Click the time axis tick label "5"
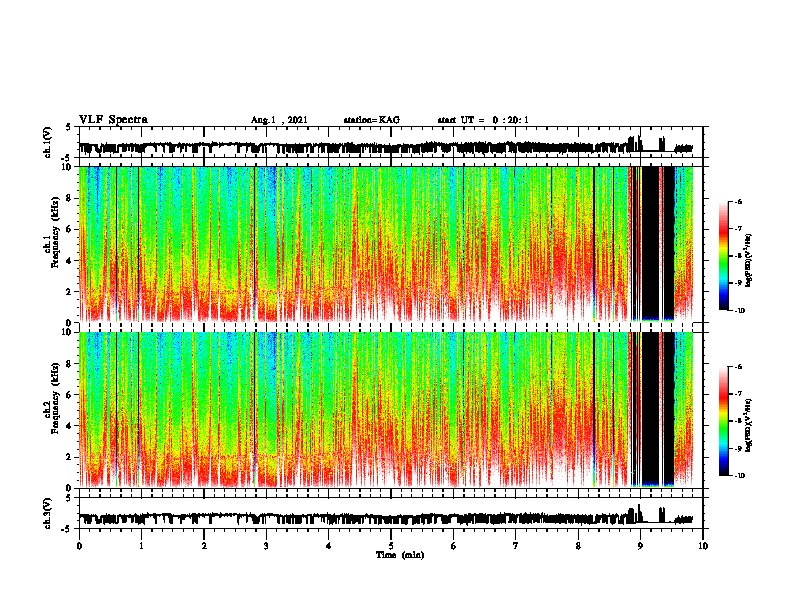Screen dimensions: 792x612 (391, 546)
